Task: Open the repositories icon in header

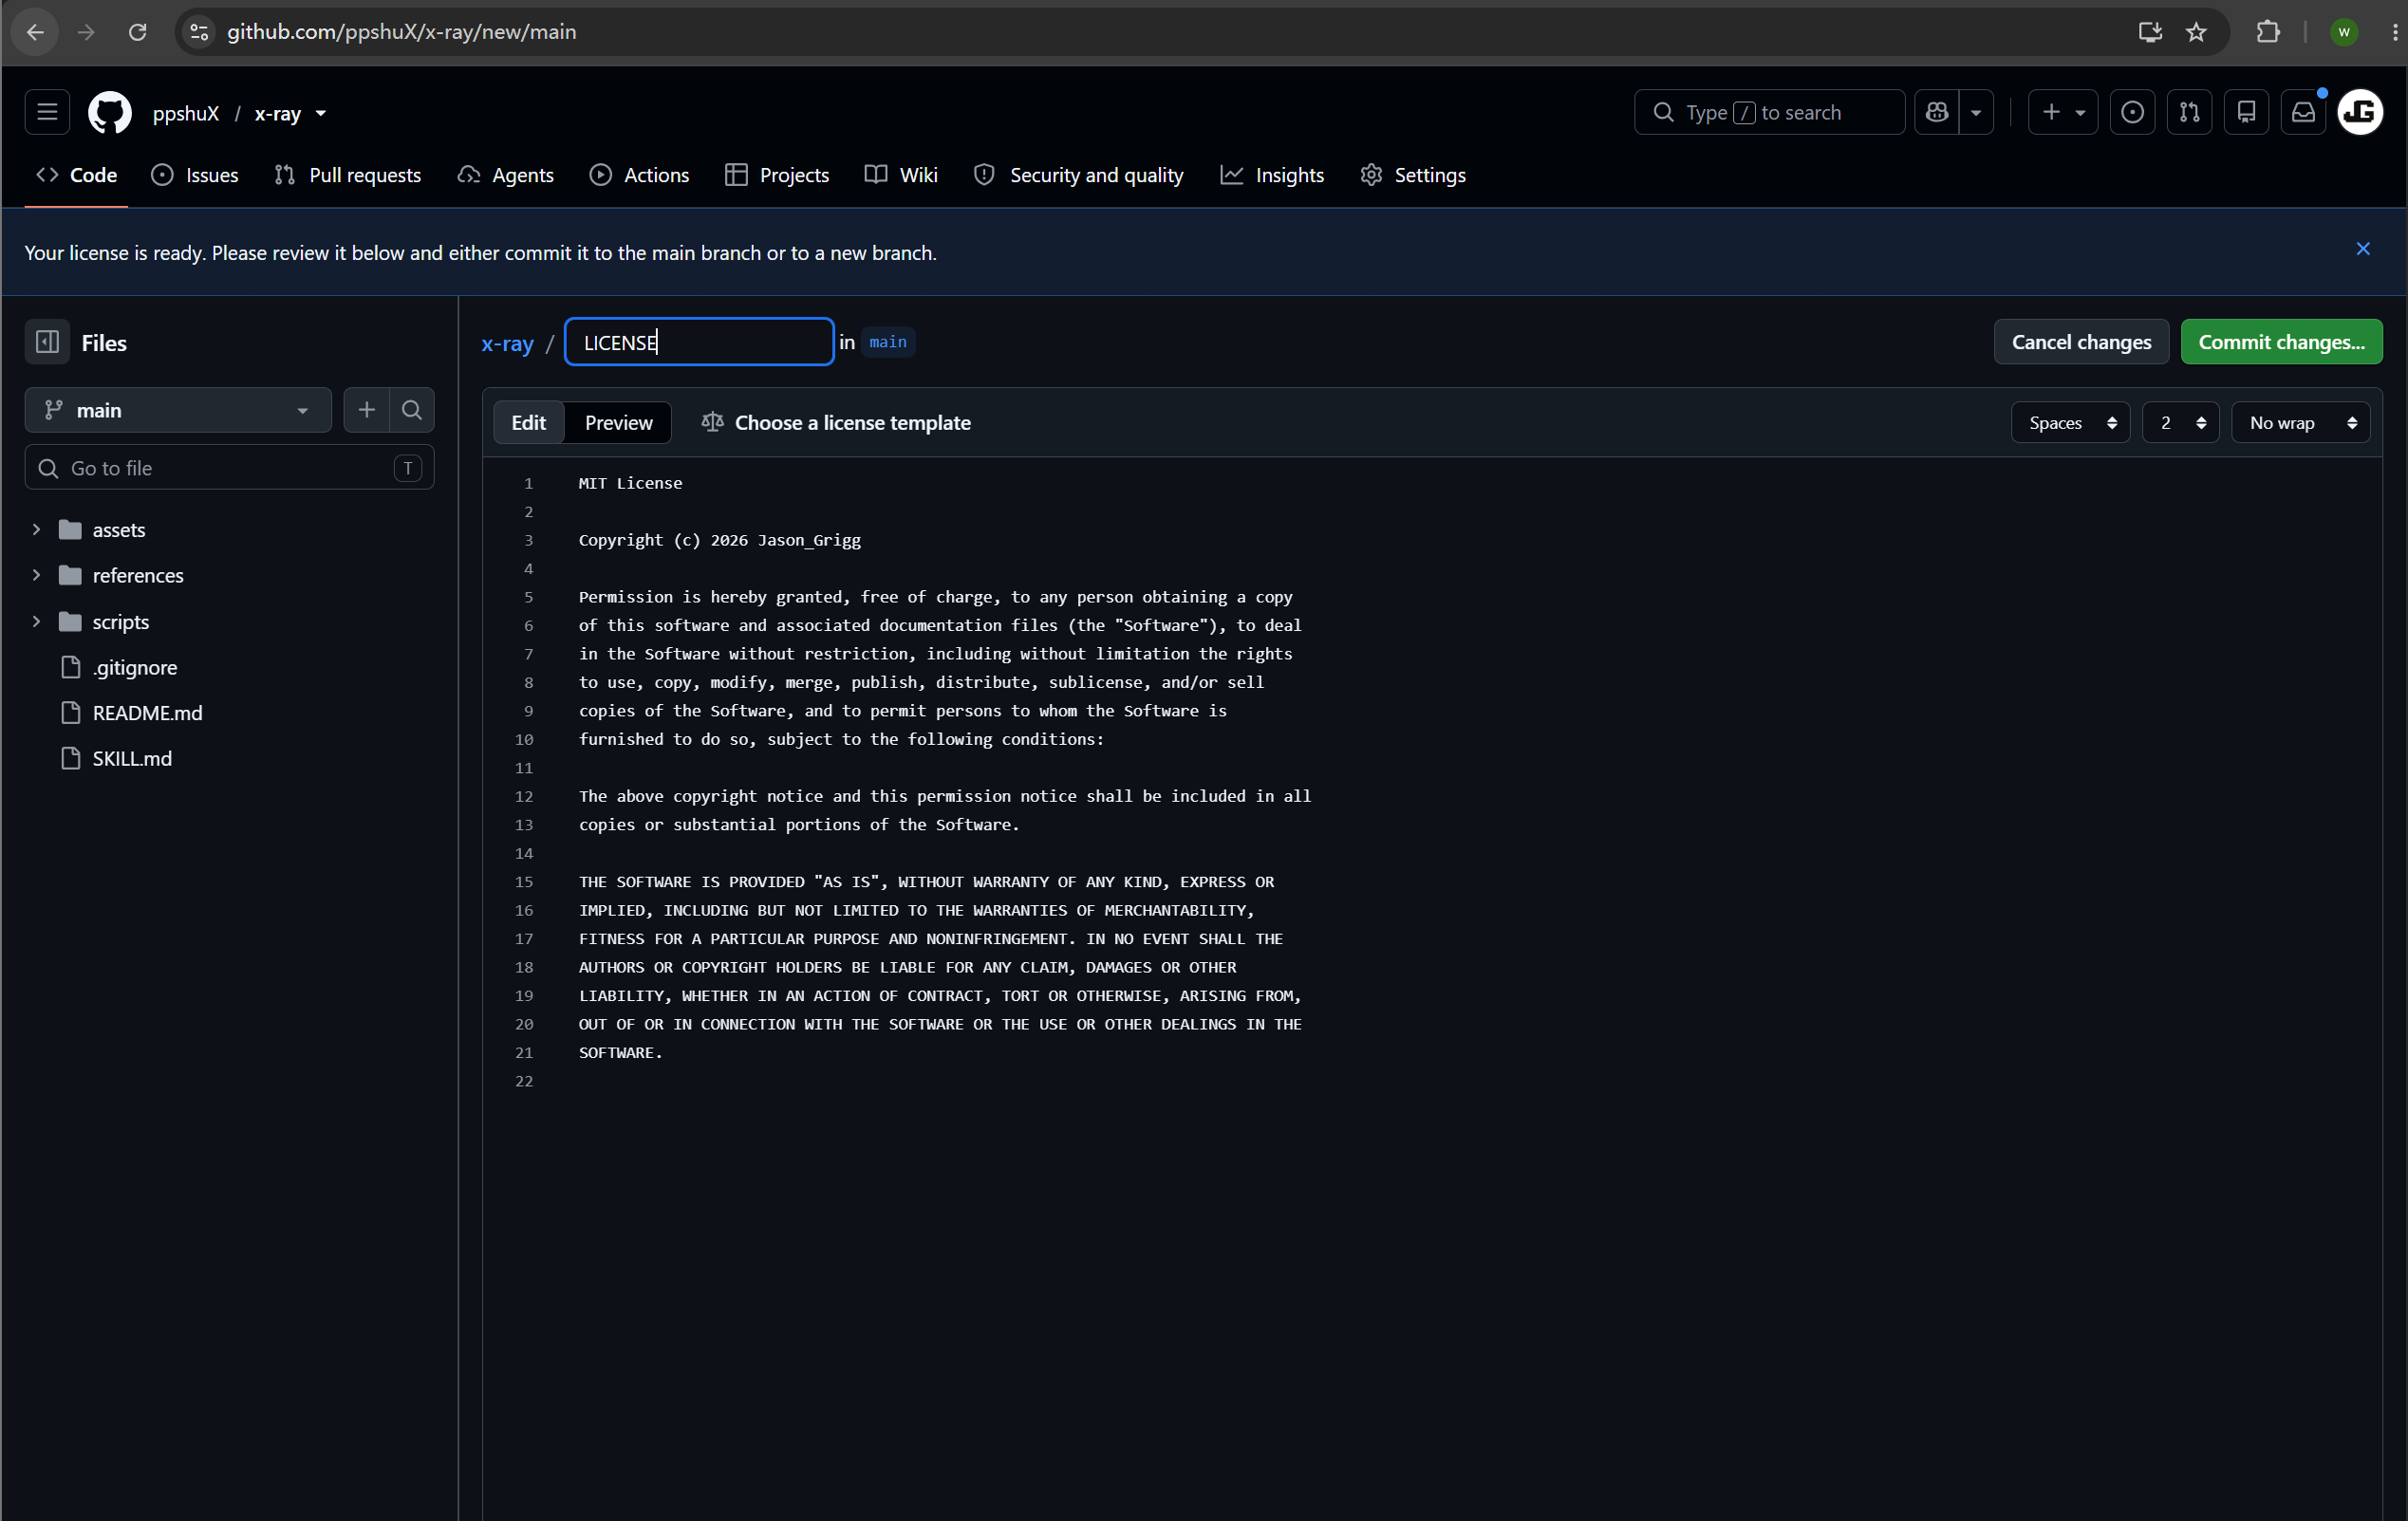Action: (2246, 112)
